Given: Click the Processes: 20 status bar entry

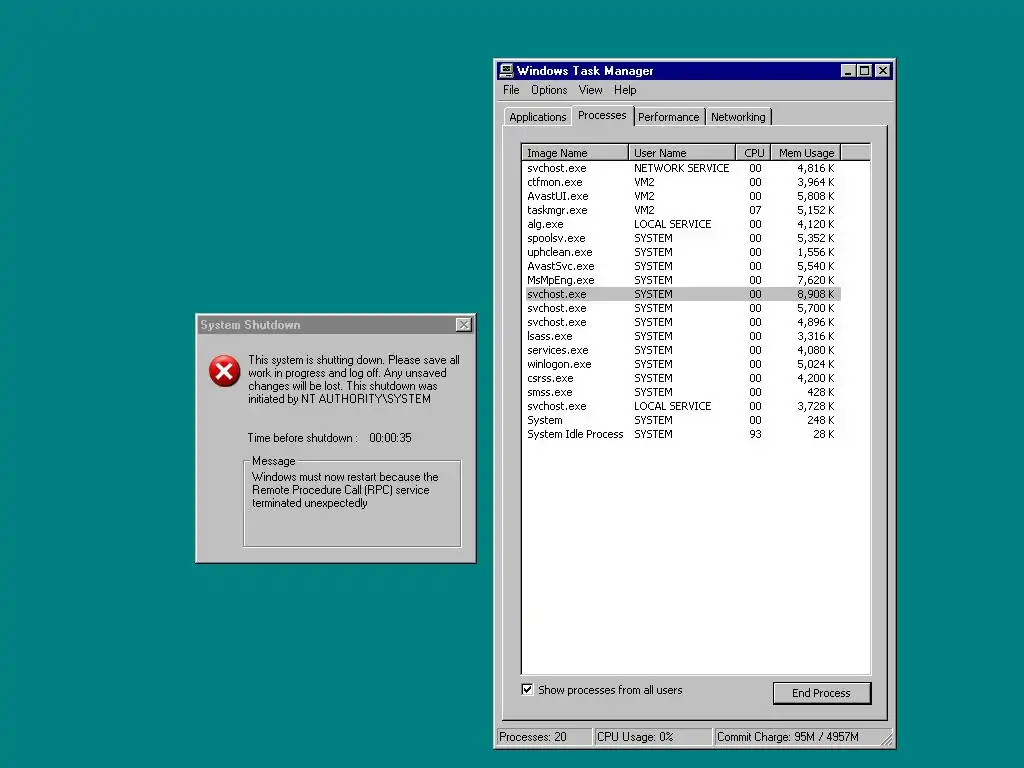Looking at the screenshot, I should pos(545,737).
